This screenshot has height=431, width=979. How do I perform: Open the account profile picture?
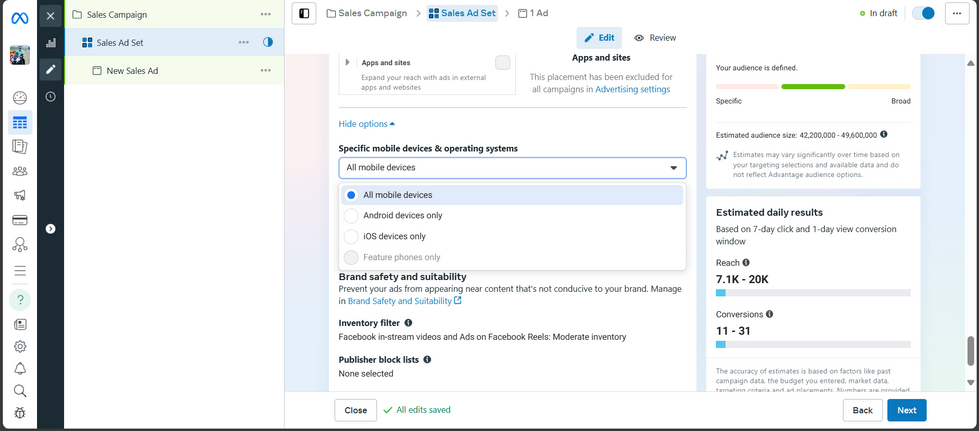[x=20, y=55]
